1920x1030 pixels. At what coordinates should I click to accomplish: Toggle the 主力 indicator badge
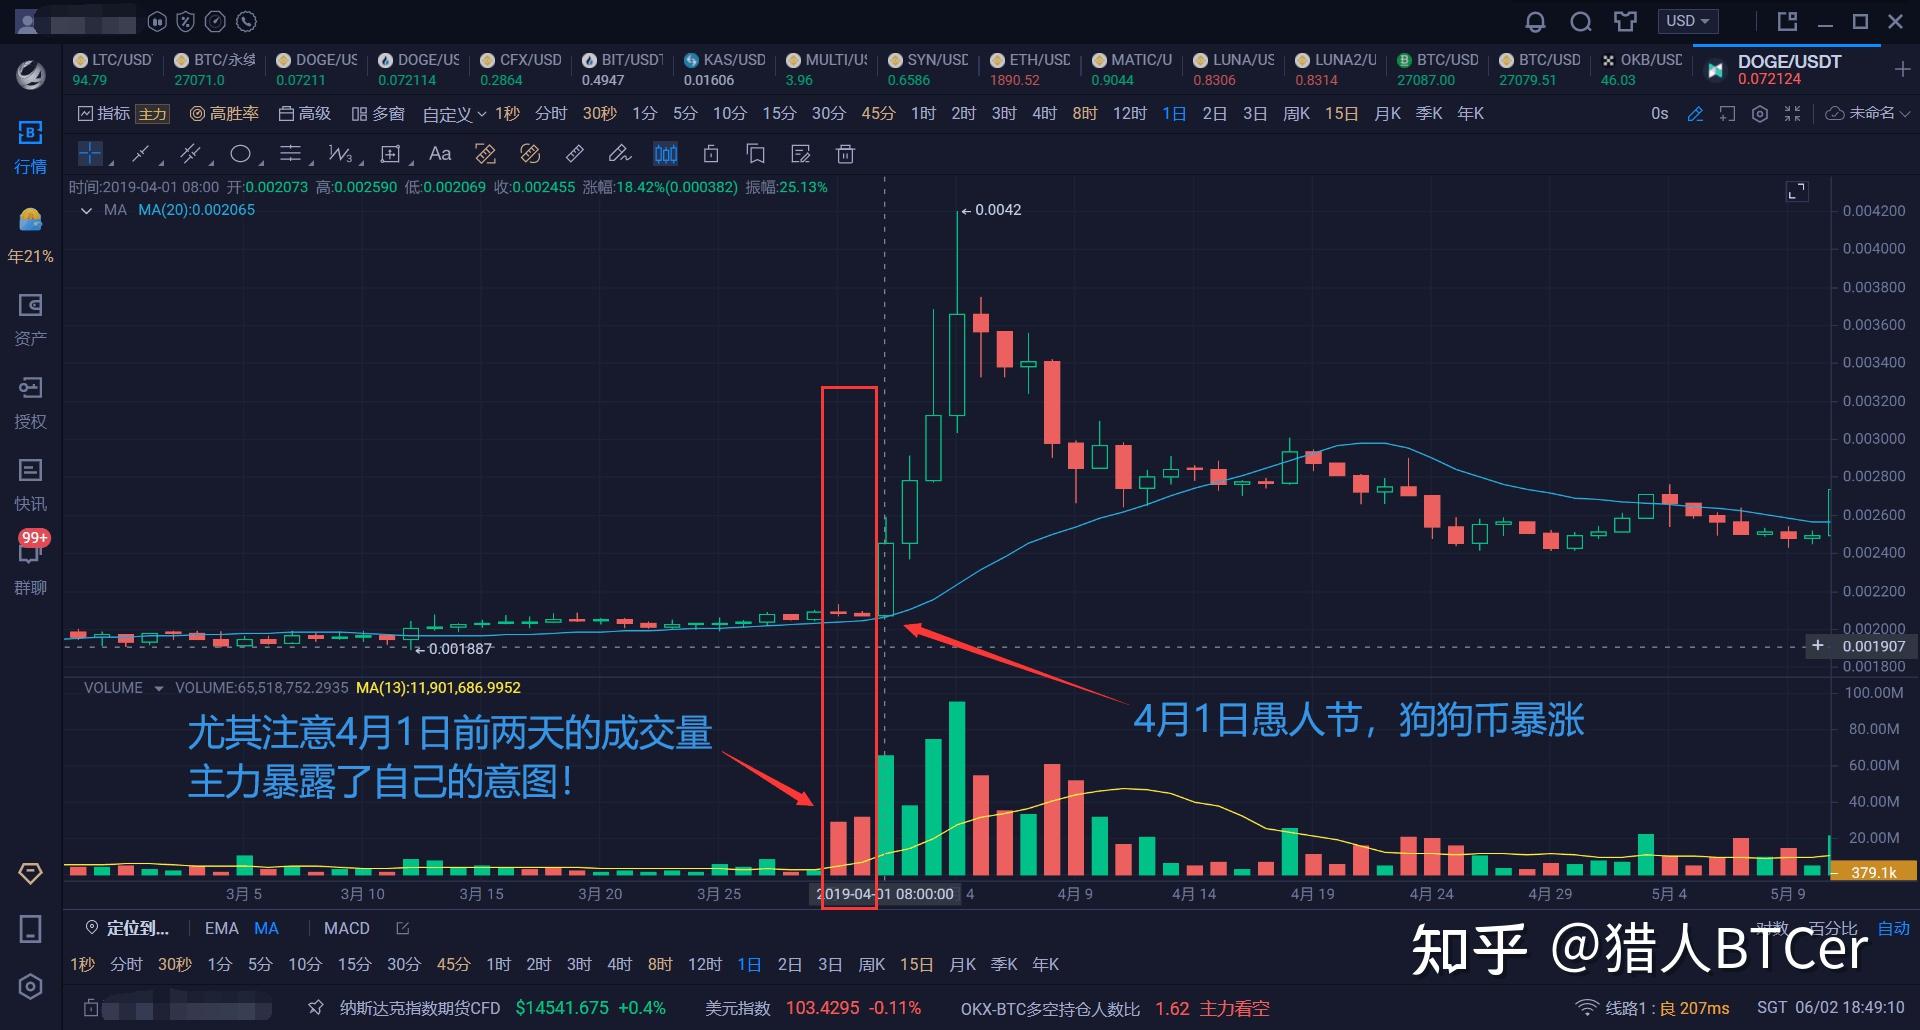(x=152, y=114)
